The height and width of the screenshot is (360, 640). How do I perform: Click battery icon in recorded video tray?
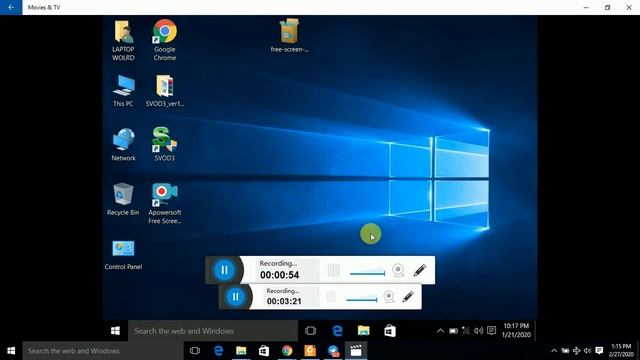point(453,331)
